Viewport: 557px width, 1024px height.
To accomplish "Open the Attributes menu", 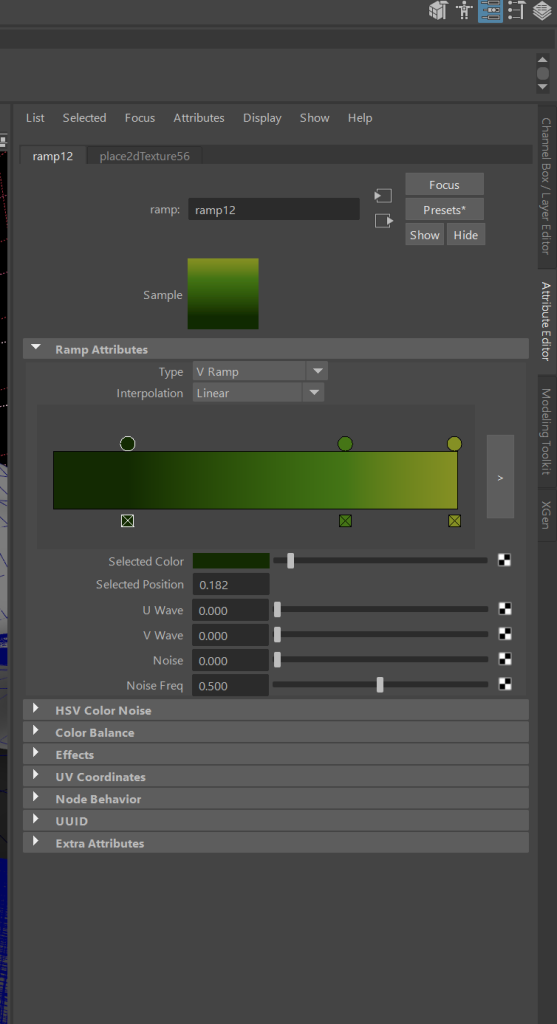I will tap(199, 118).
